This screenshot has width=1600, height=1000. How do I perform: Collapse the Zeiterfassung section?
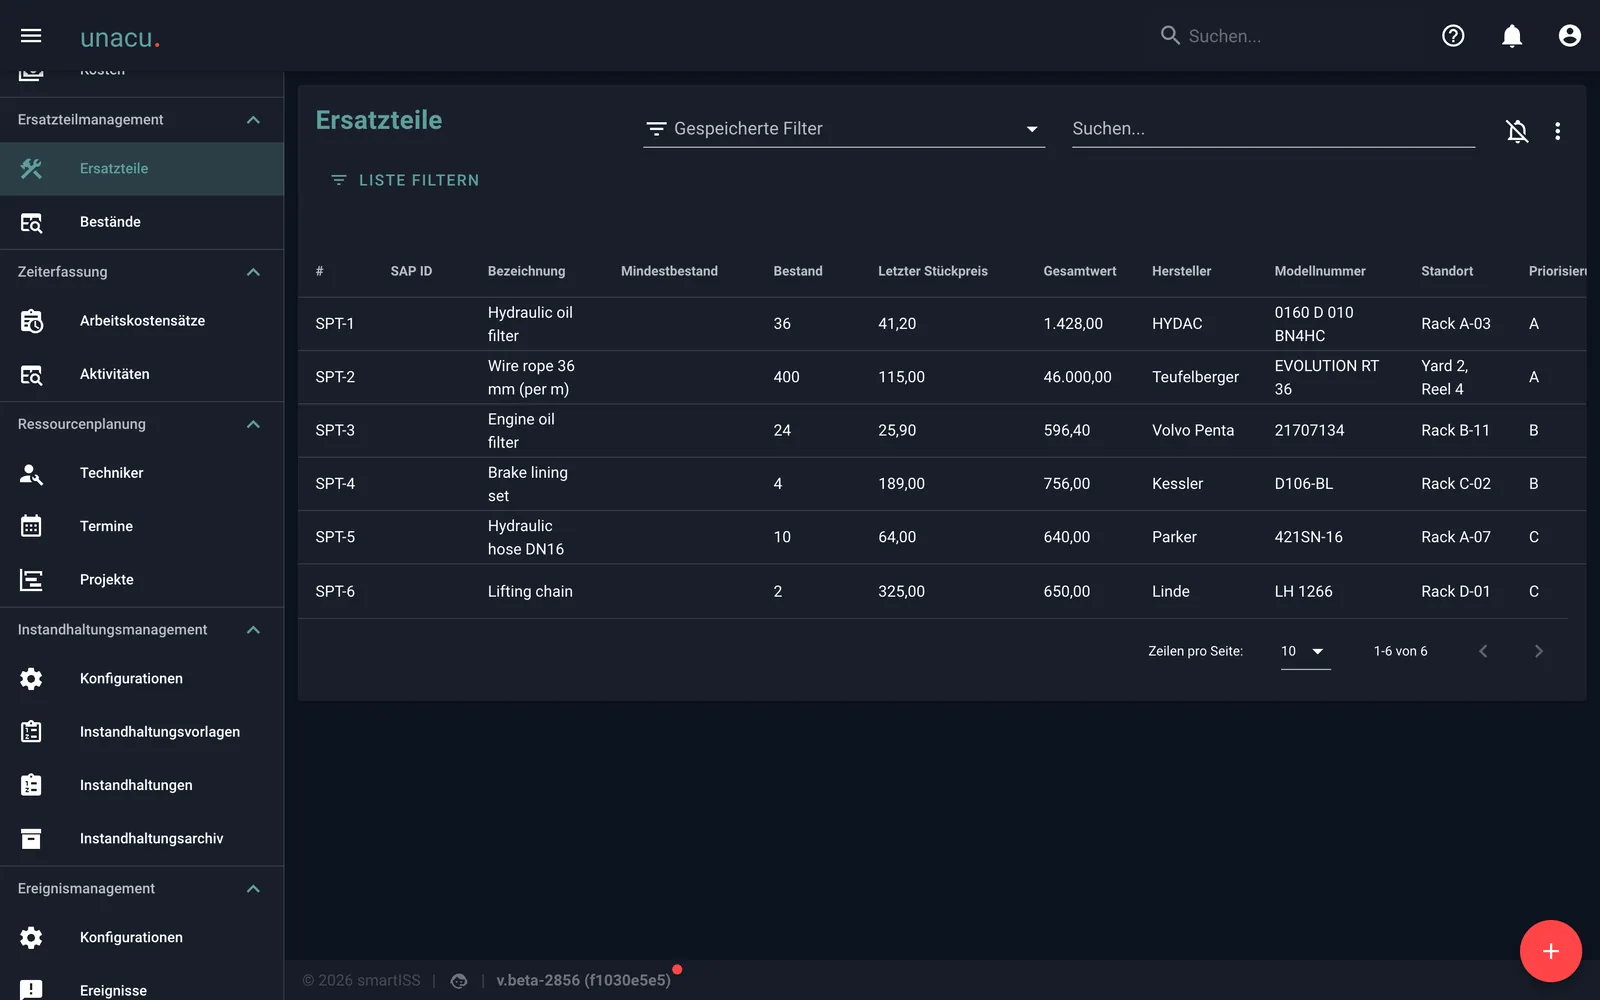pos(253,272)
